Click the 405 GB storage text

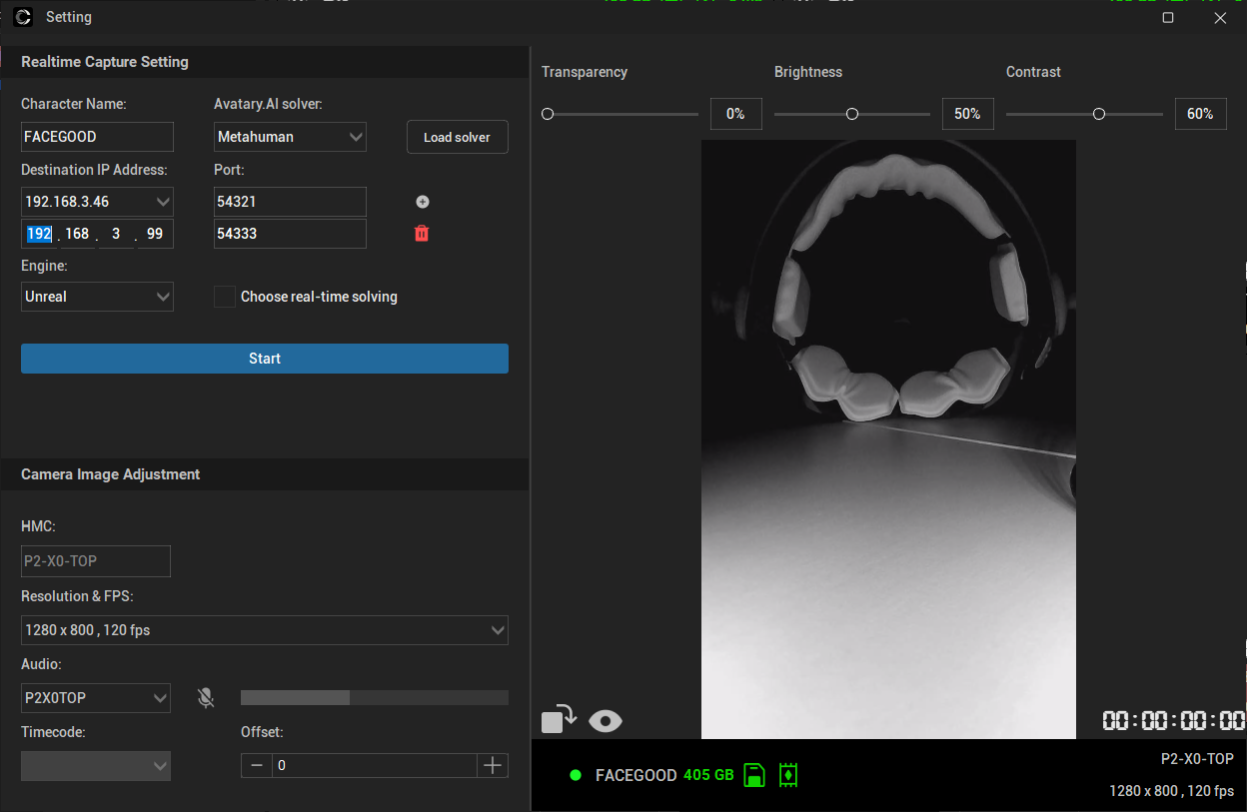coord(708,775)
